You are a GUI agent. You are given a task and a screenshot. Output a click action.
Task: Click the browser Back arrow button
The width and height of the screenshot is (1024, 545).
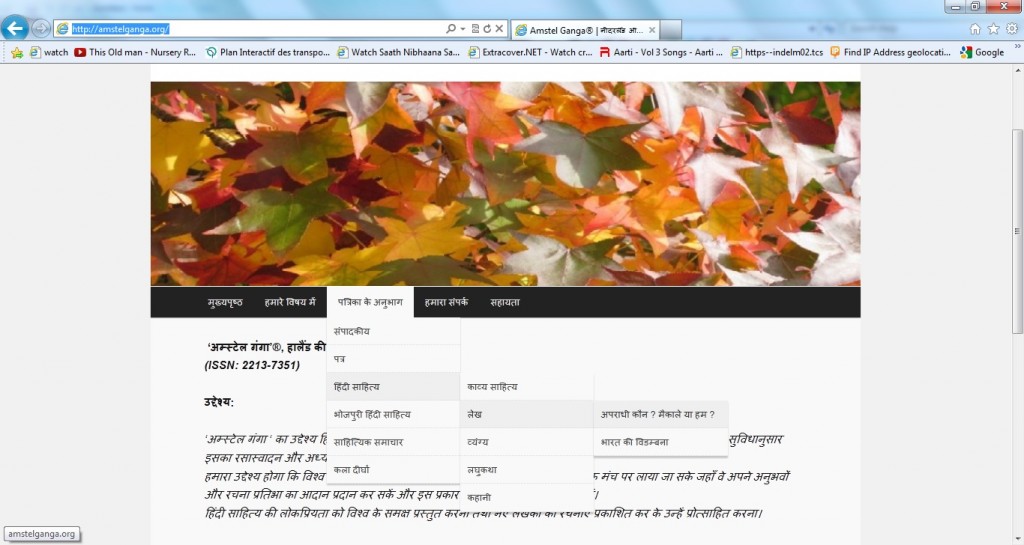pyautogui.click(x=16, y=28)
